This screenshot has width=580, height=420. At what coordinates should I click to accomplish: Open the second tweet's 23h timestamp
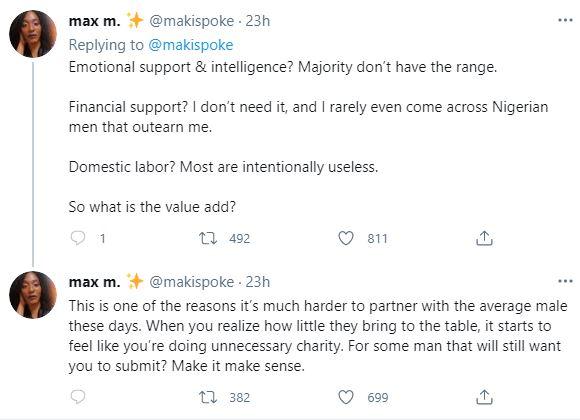click(258, 282)
